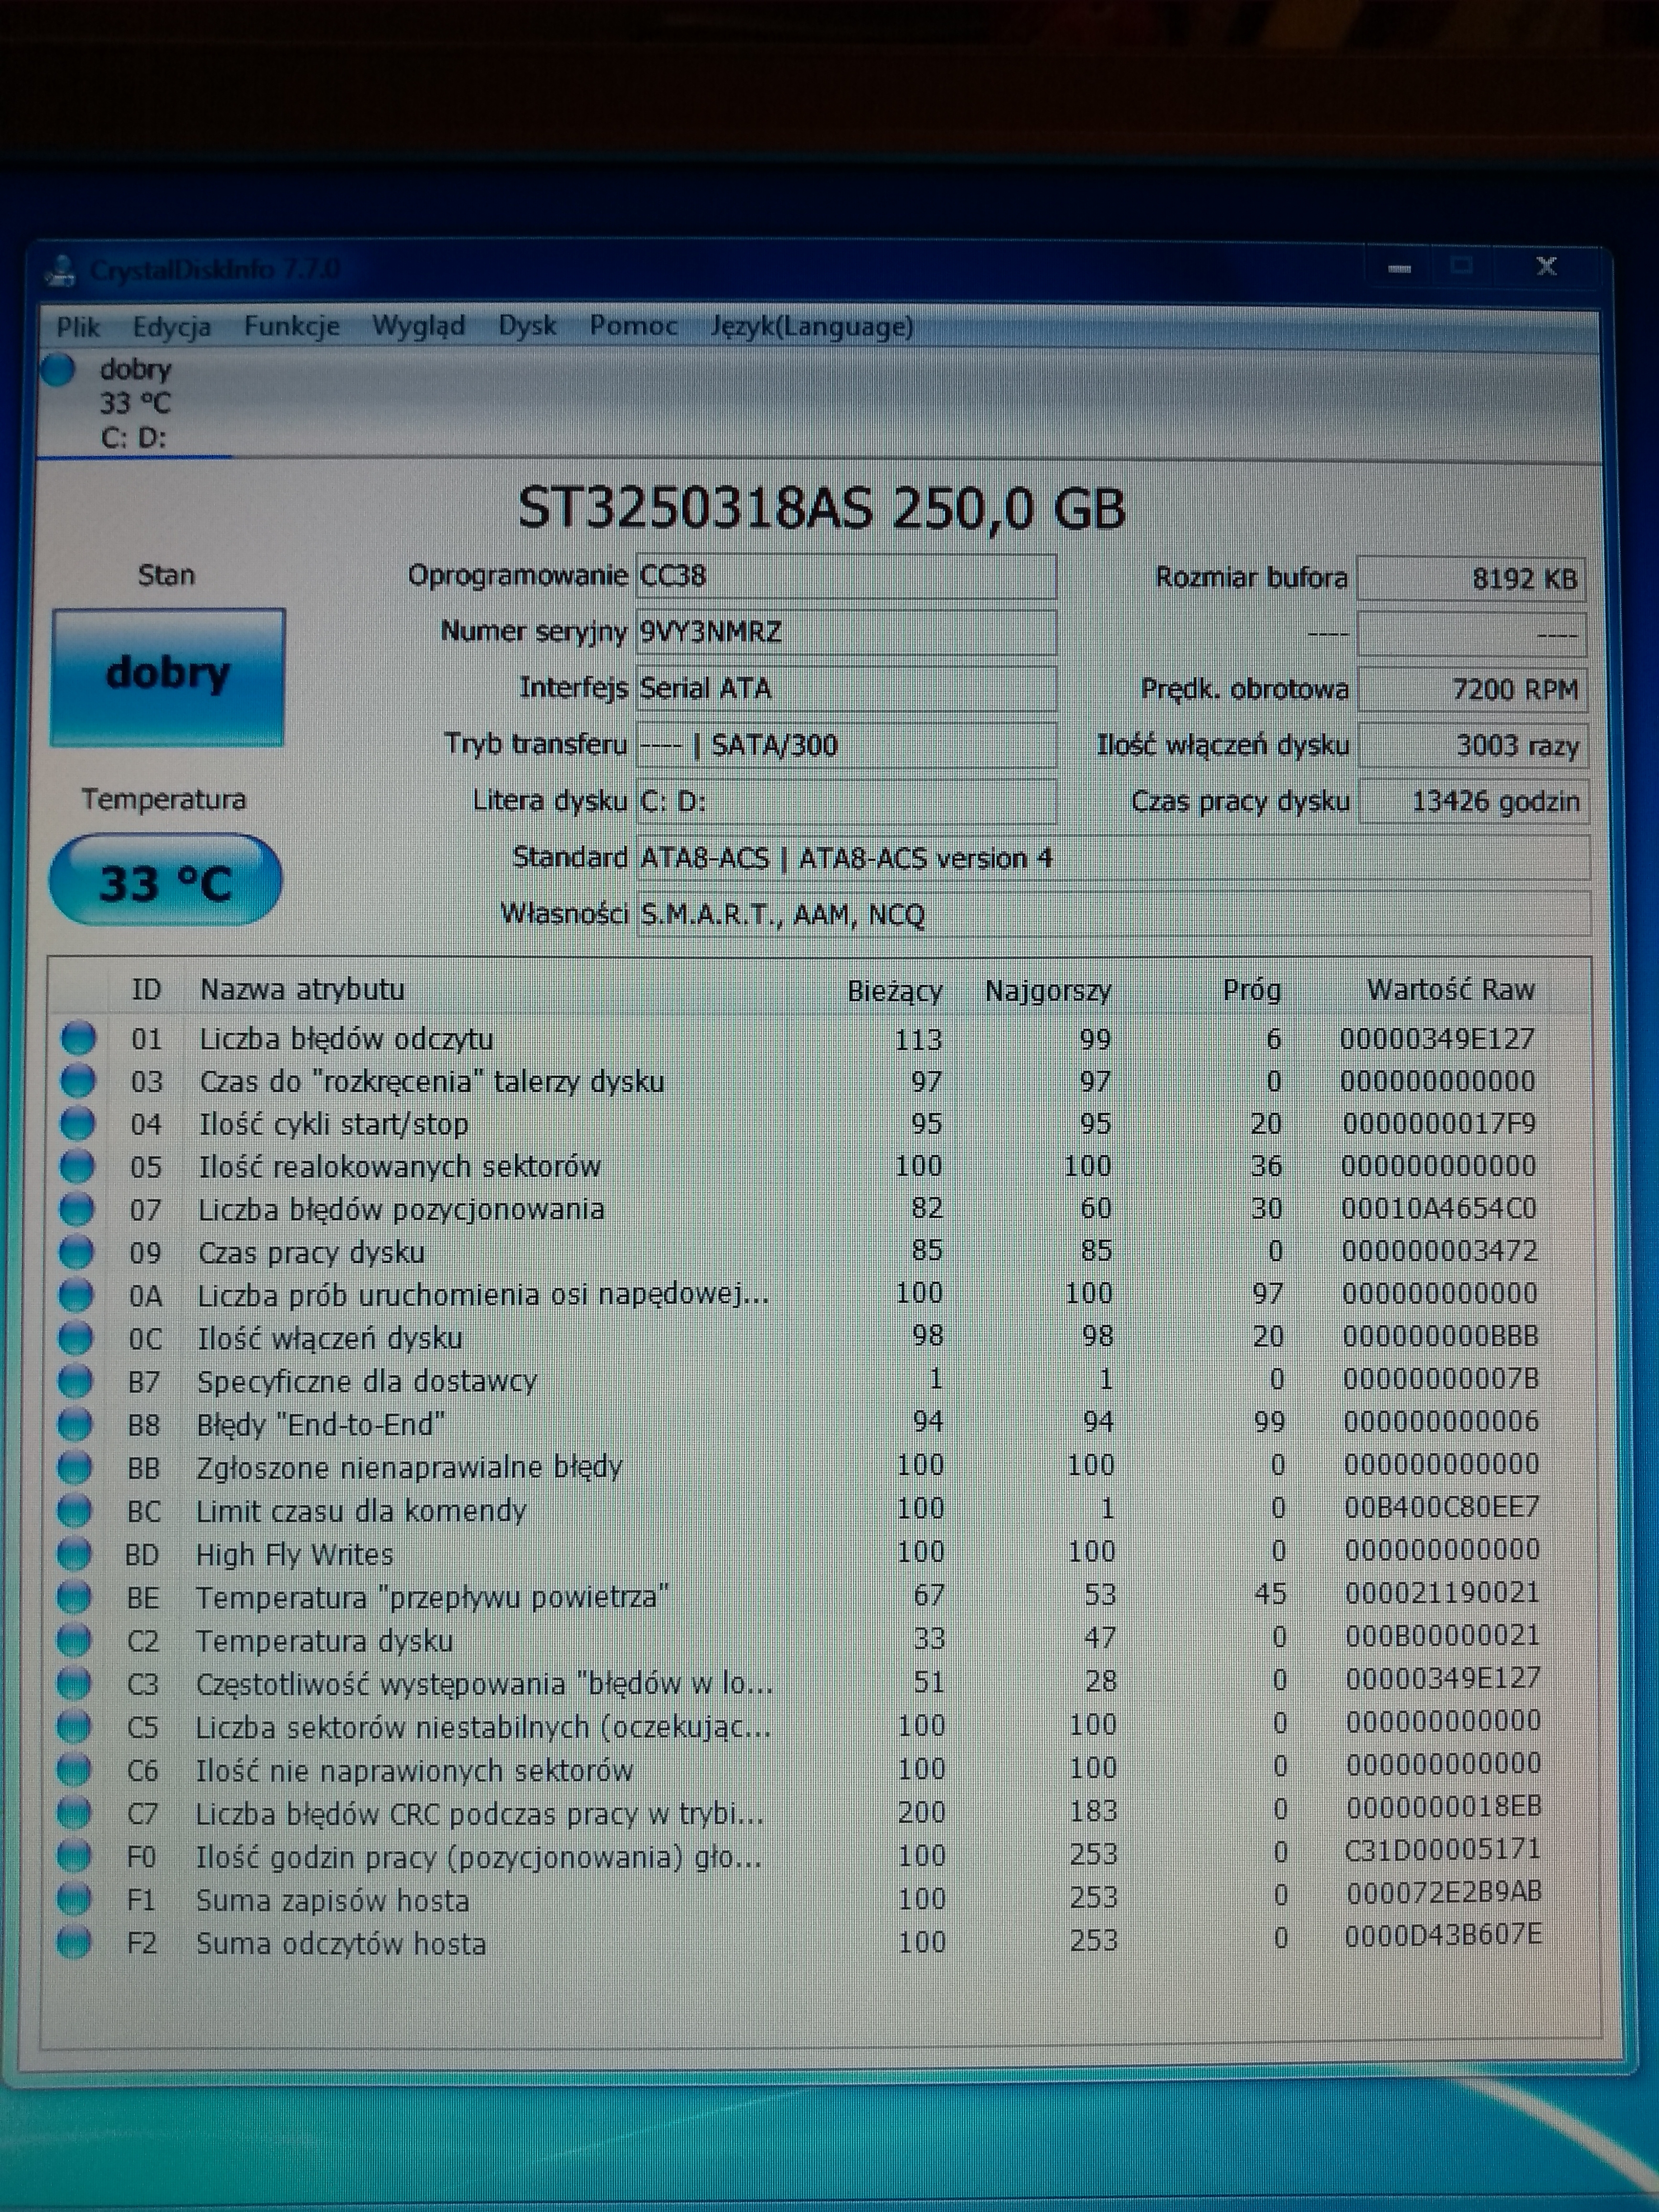Open the Funkcje menu
The image size is (1659, 2212).
(292, 326)
